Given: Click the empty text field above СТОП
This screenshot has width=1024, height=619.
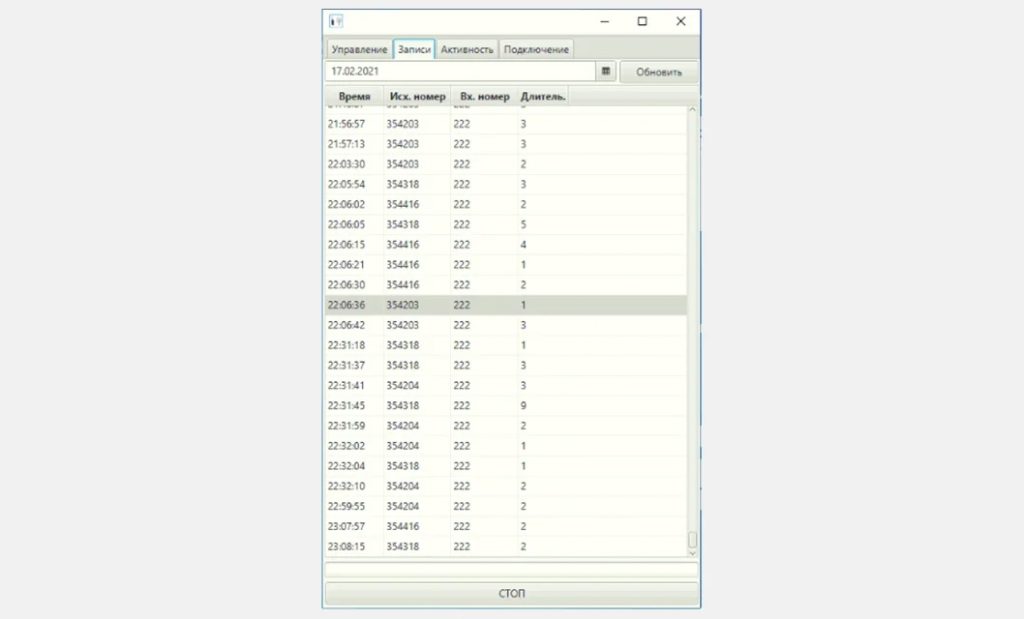Looking at the screenshot, I should [511, 570].
